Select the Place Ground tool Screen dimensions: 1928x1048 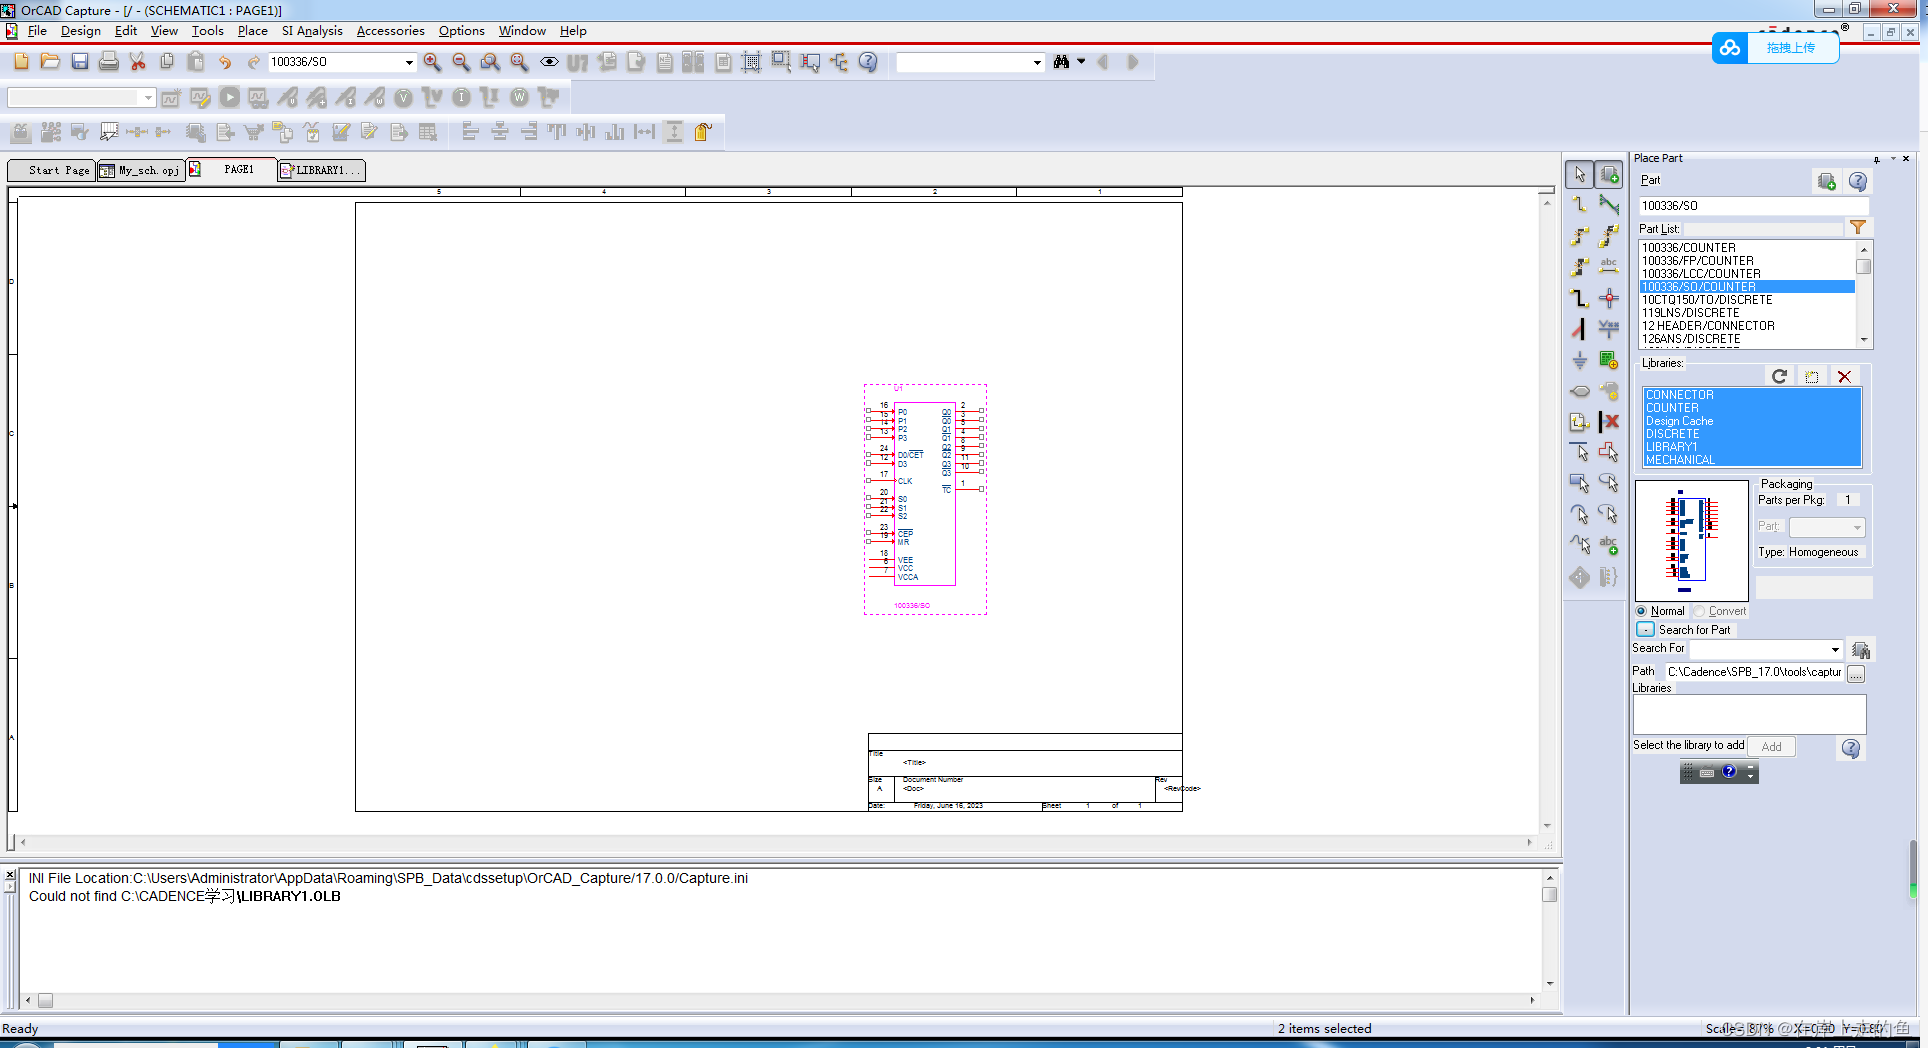pyautogui.click(x=1579, y=360)
